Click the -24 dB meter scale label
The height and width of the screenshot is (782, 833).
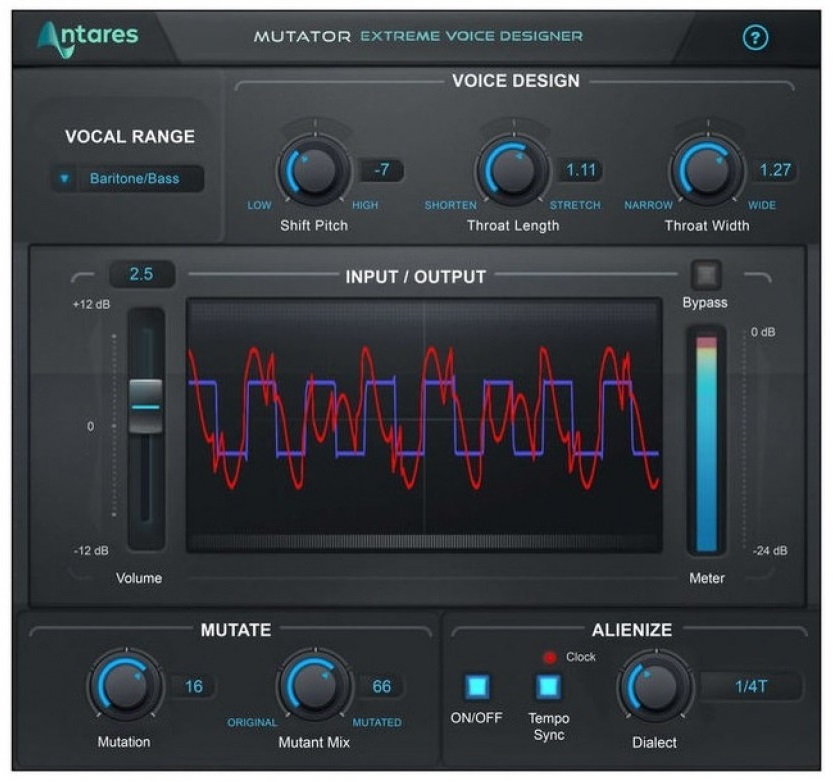pos(770,551)
